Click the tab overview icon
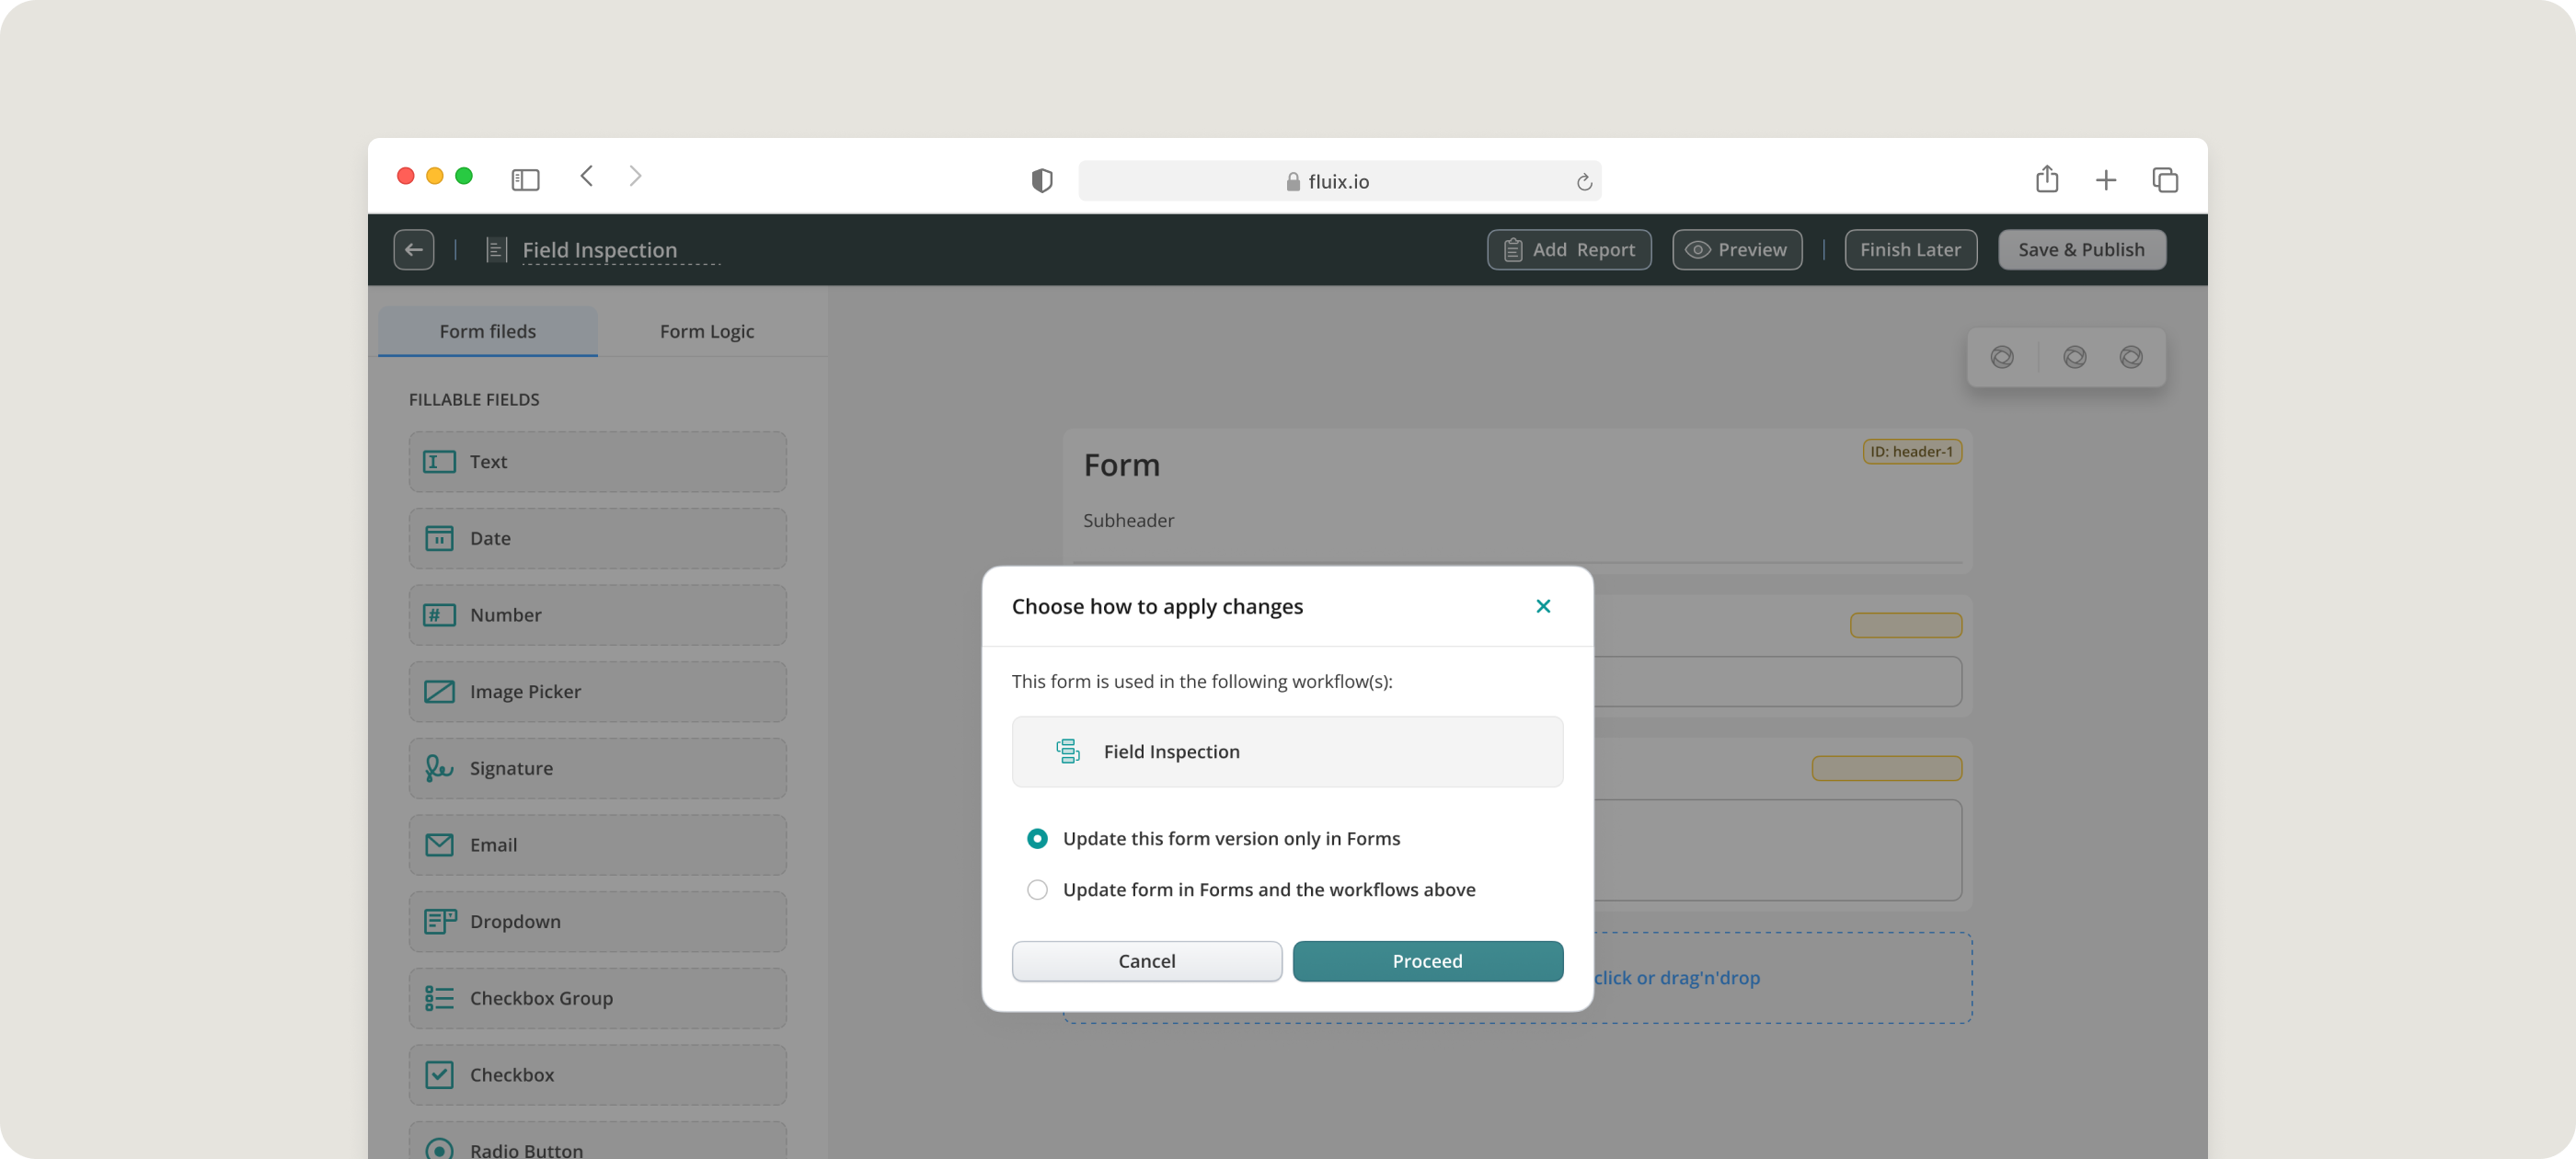 tap(2164, 180)
